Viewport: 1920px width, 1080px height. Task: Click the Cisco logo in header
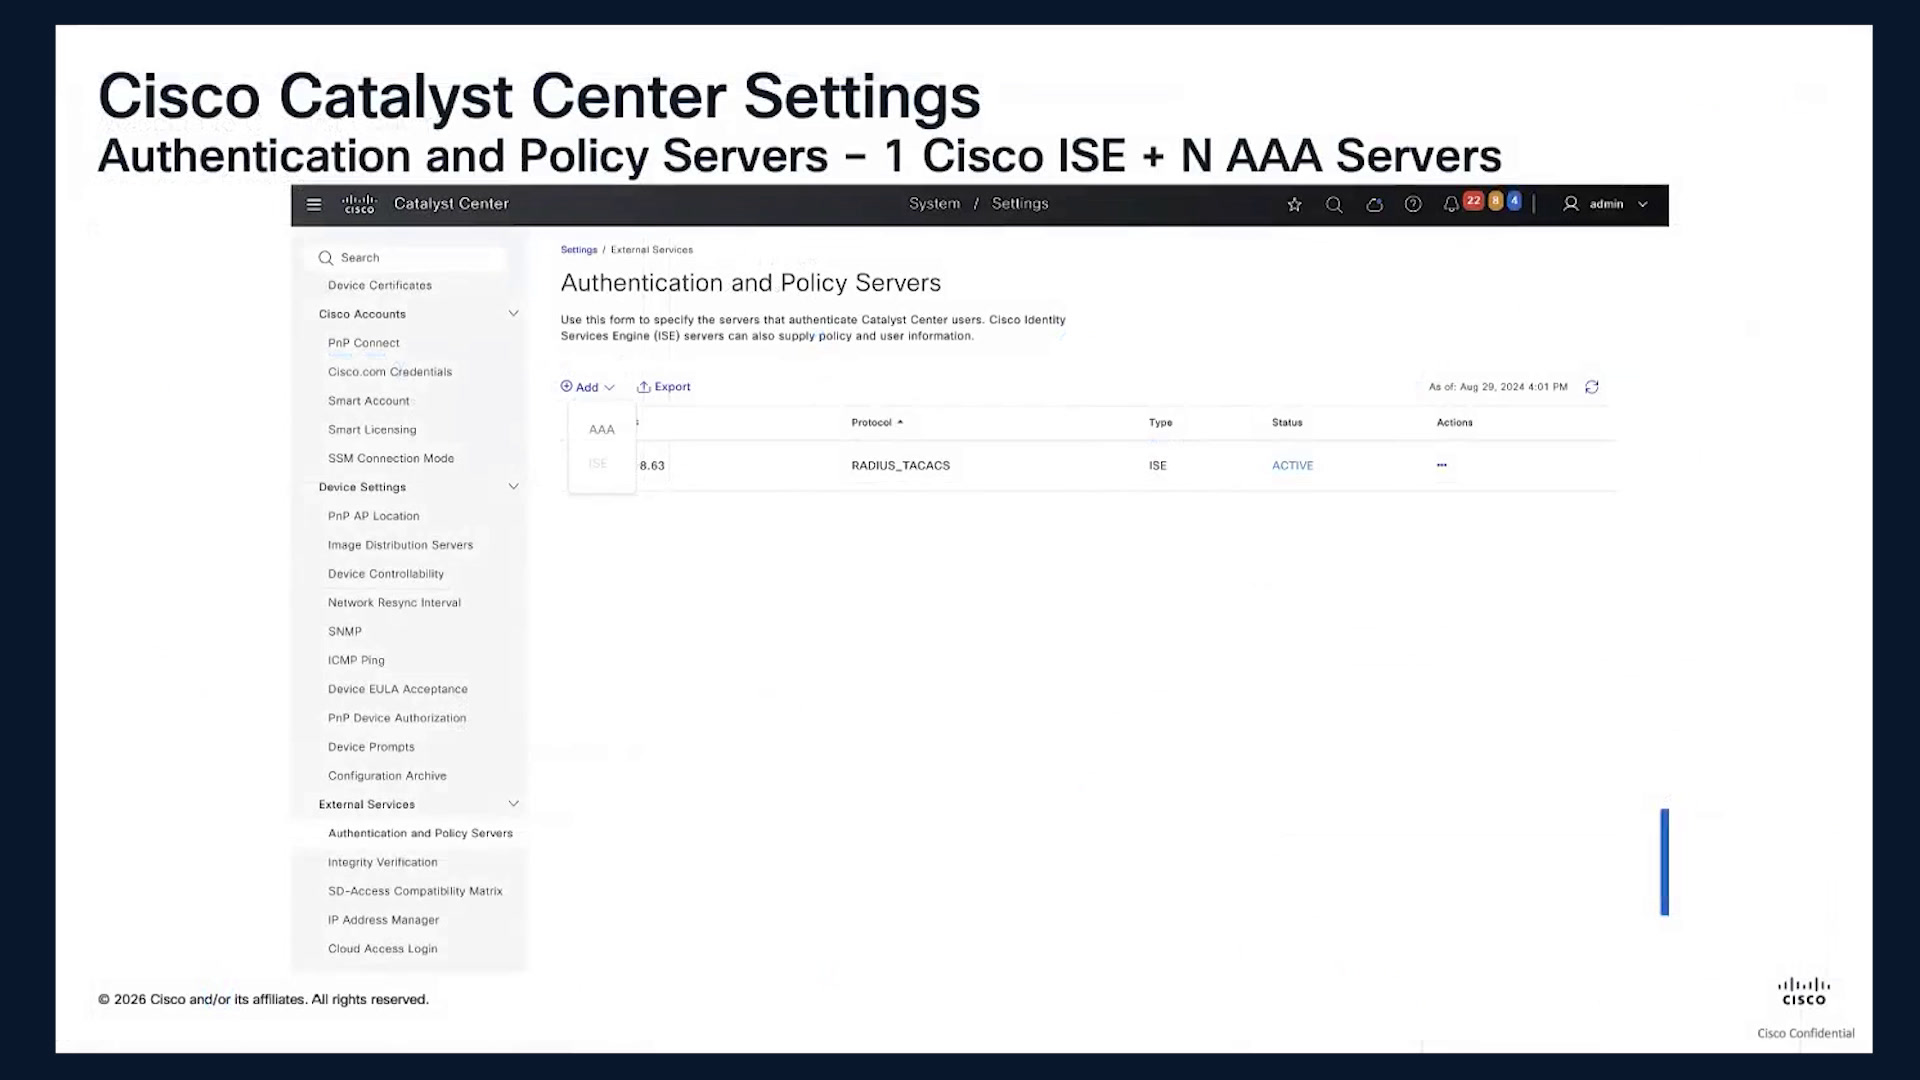[359, 204]
